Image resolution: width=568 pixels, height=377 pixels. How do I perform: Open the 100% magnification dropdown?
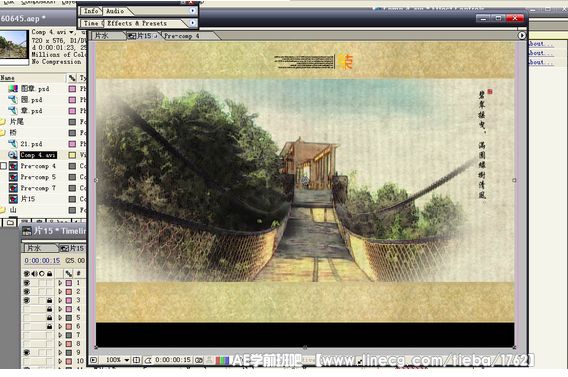(126, 360)
